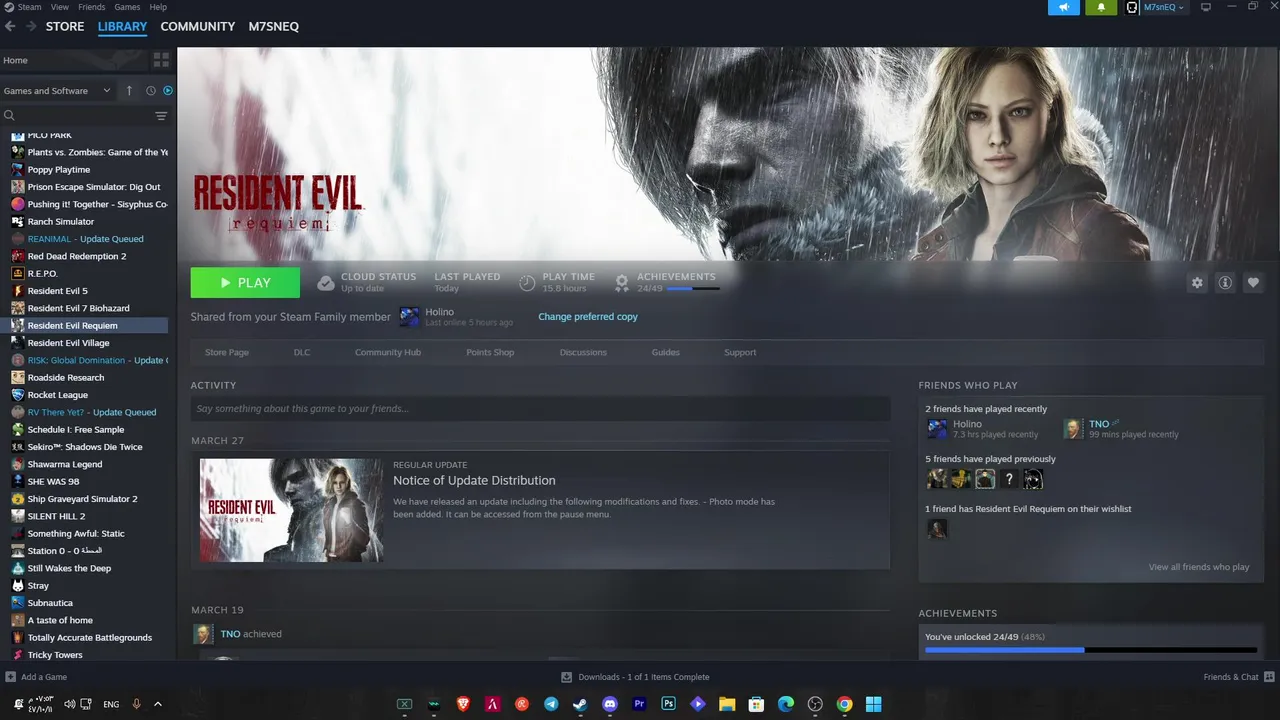
Task: Click Change preferred copy link
Action: click(588, 317)
